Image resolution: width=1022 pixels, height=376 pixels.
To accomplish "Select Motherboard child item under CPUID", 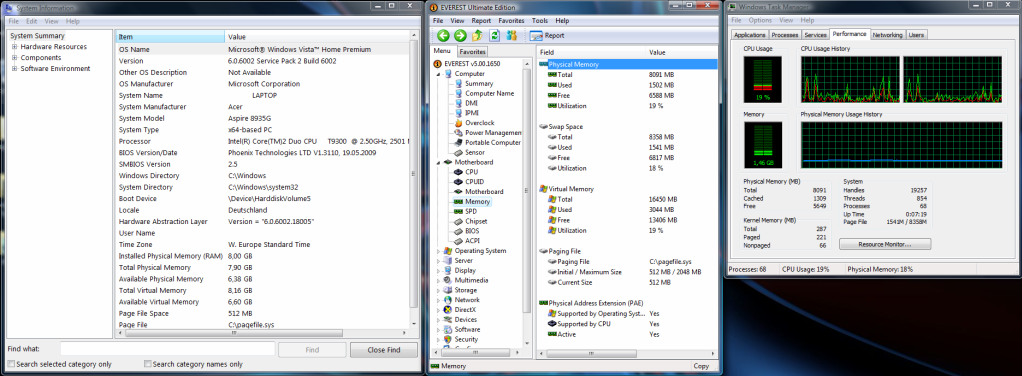I will [x=484, y=192].
